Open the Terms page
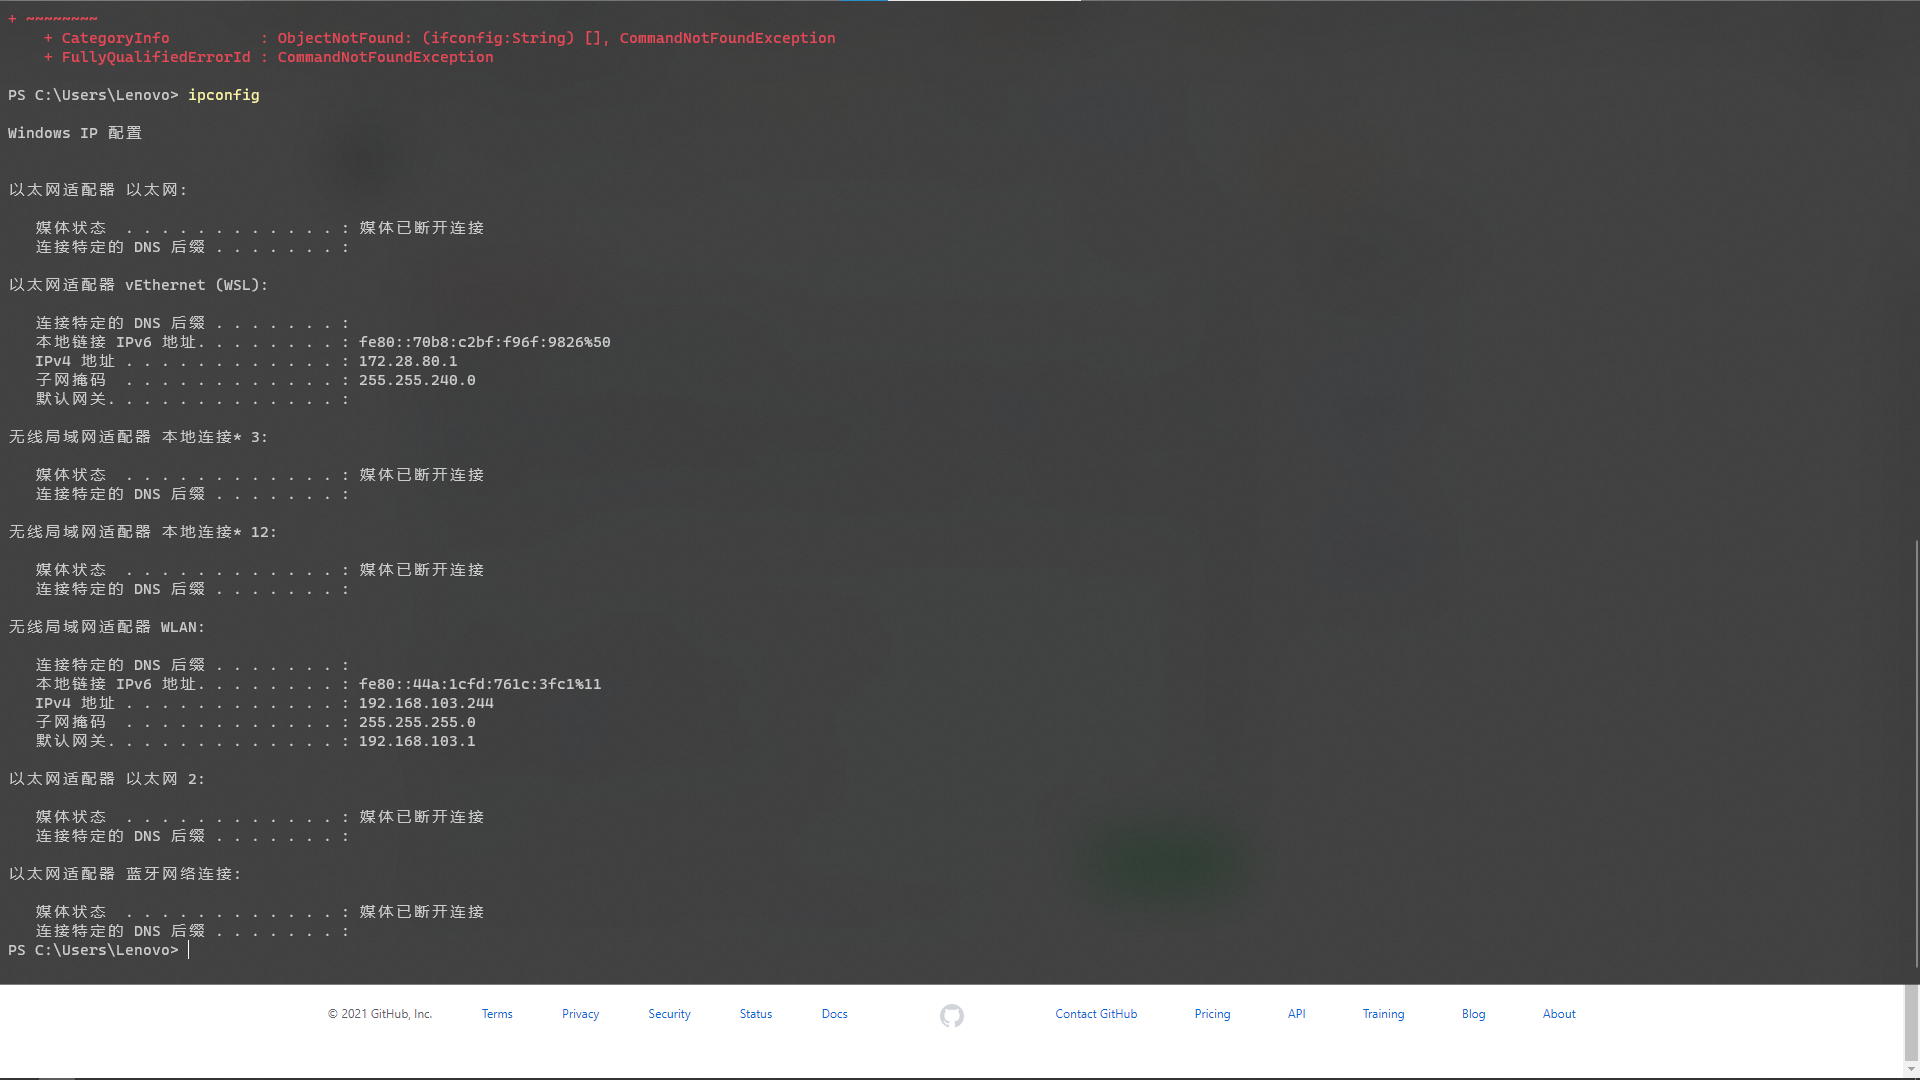The height and width of the screenshot is (1080, 1920). 497,1013
